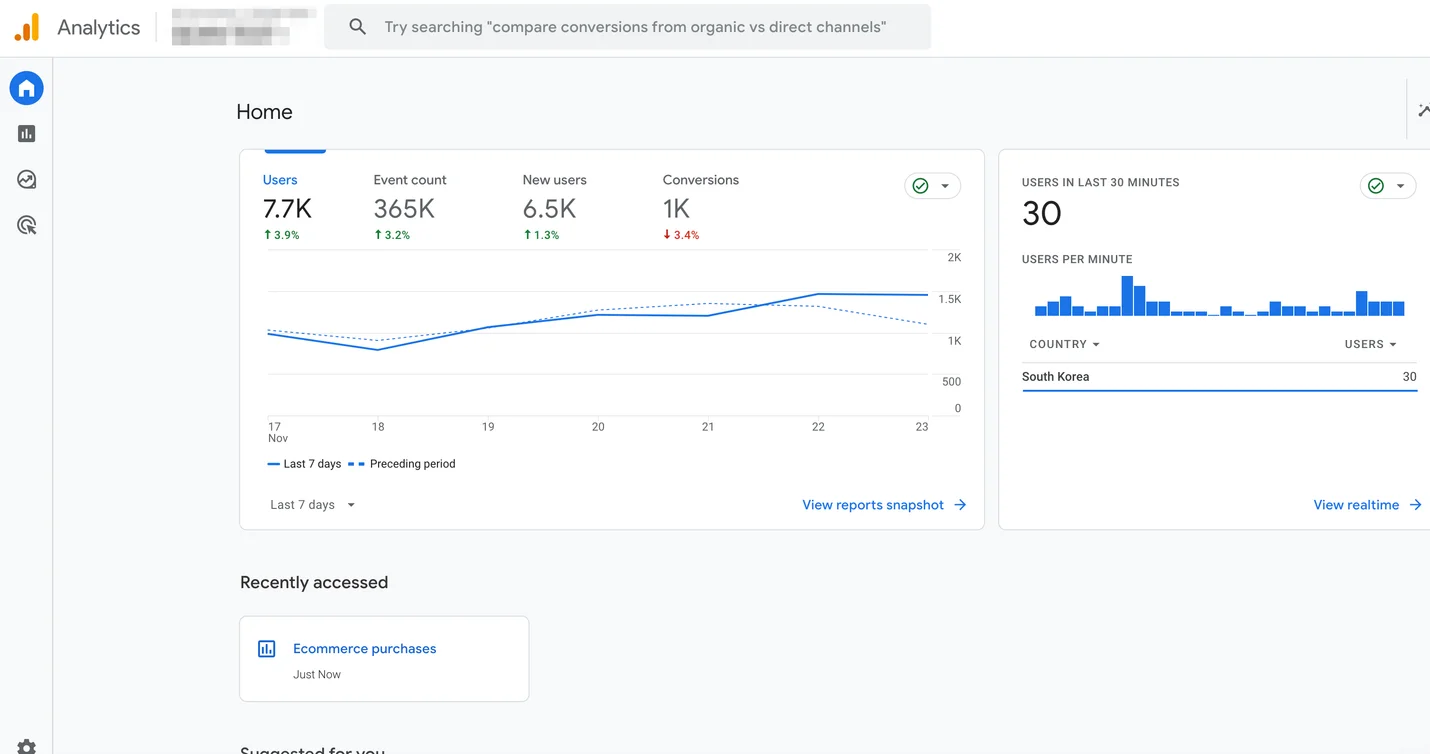
Task: Open the Home icon in sidebar
Action: pos(27,88)
